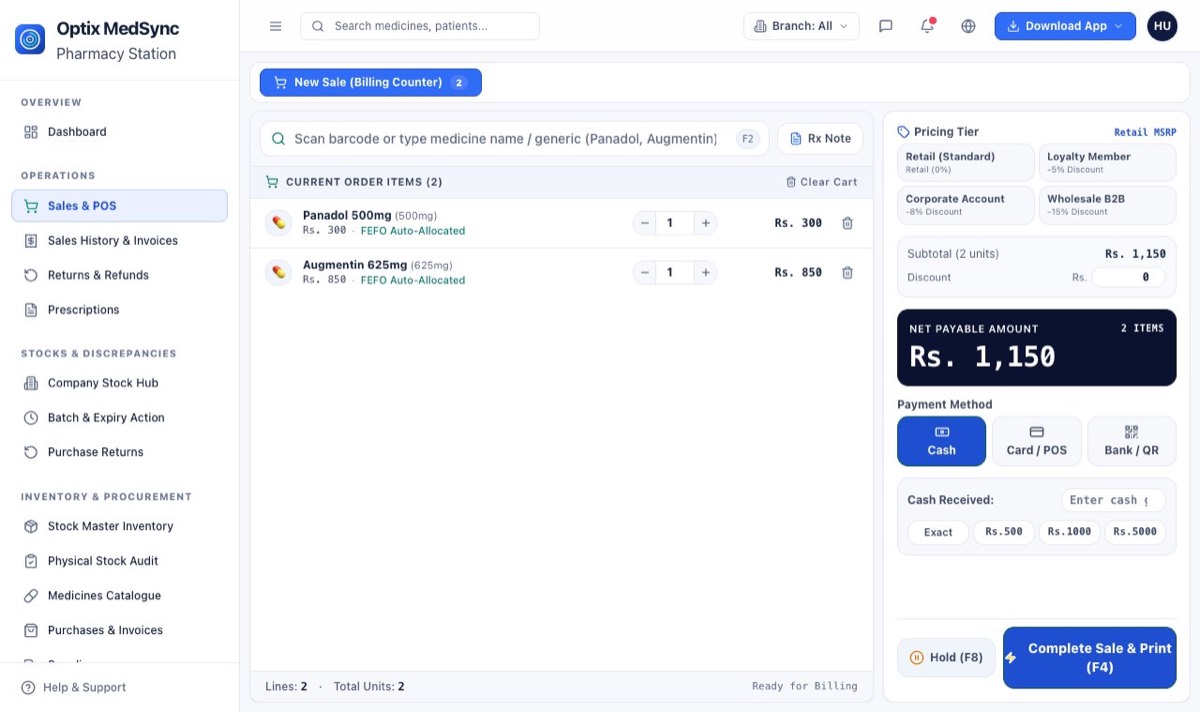Open Sales & POS in the sidebar

[119, 206]
